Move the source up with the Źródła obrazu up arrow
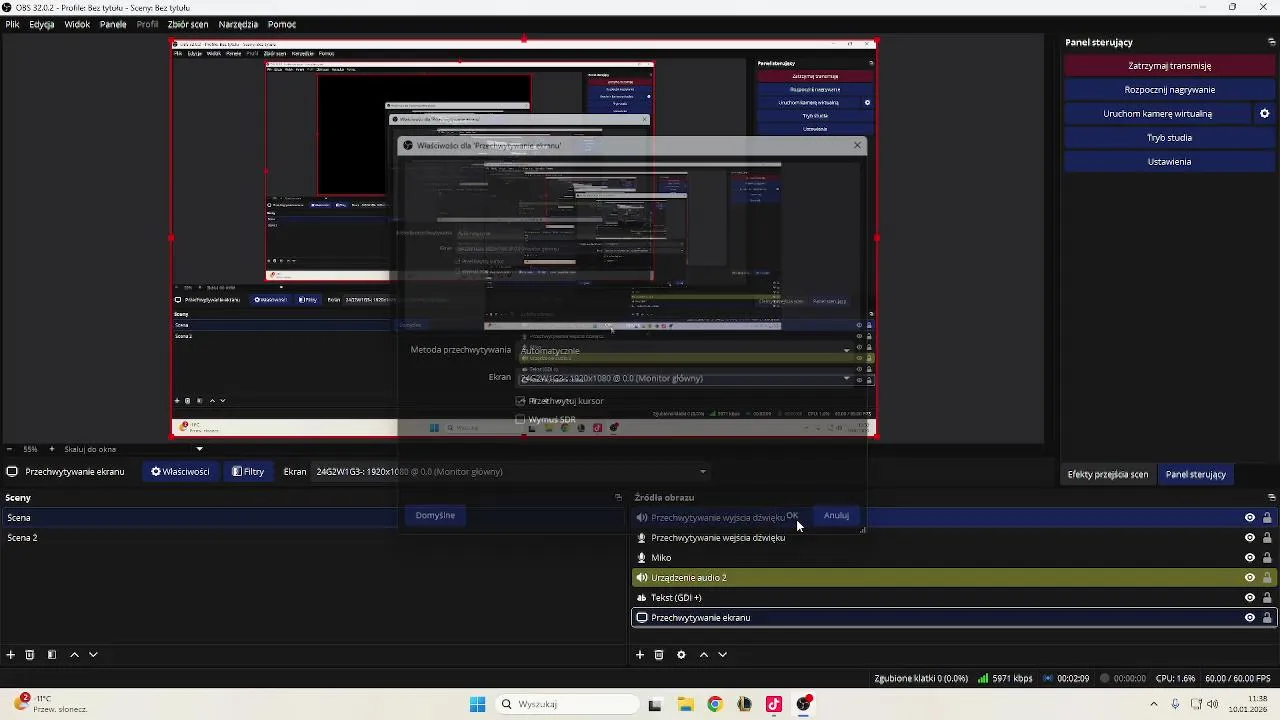This screenshot has height=720, width=1280. click(x=704, y=655)
